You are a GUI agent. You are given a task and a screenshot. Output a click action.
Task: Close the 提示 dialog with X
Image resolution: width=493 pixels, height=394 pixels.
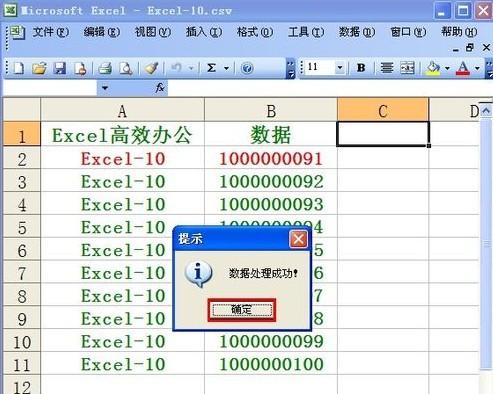(x=298, y=239)
